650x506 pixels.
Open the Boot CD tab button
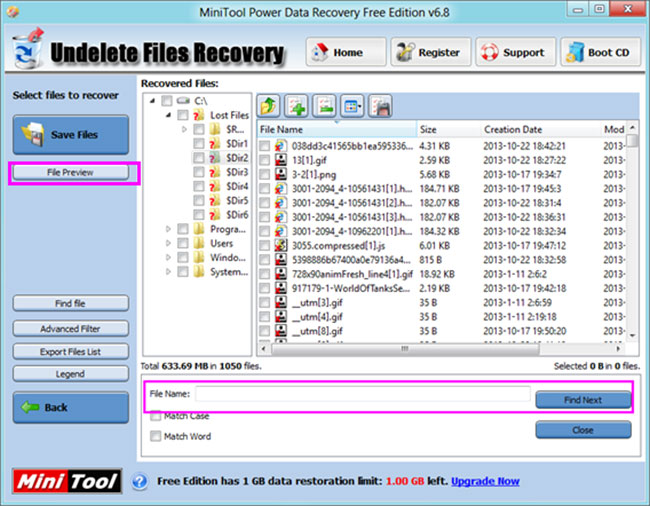(x=601, y=52)
